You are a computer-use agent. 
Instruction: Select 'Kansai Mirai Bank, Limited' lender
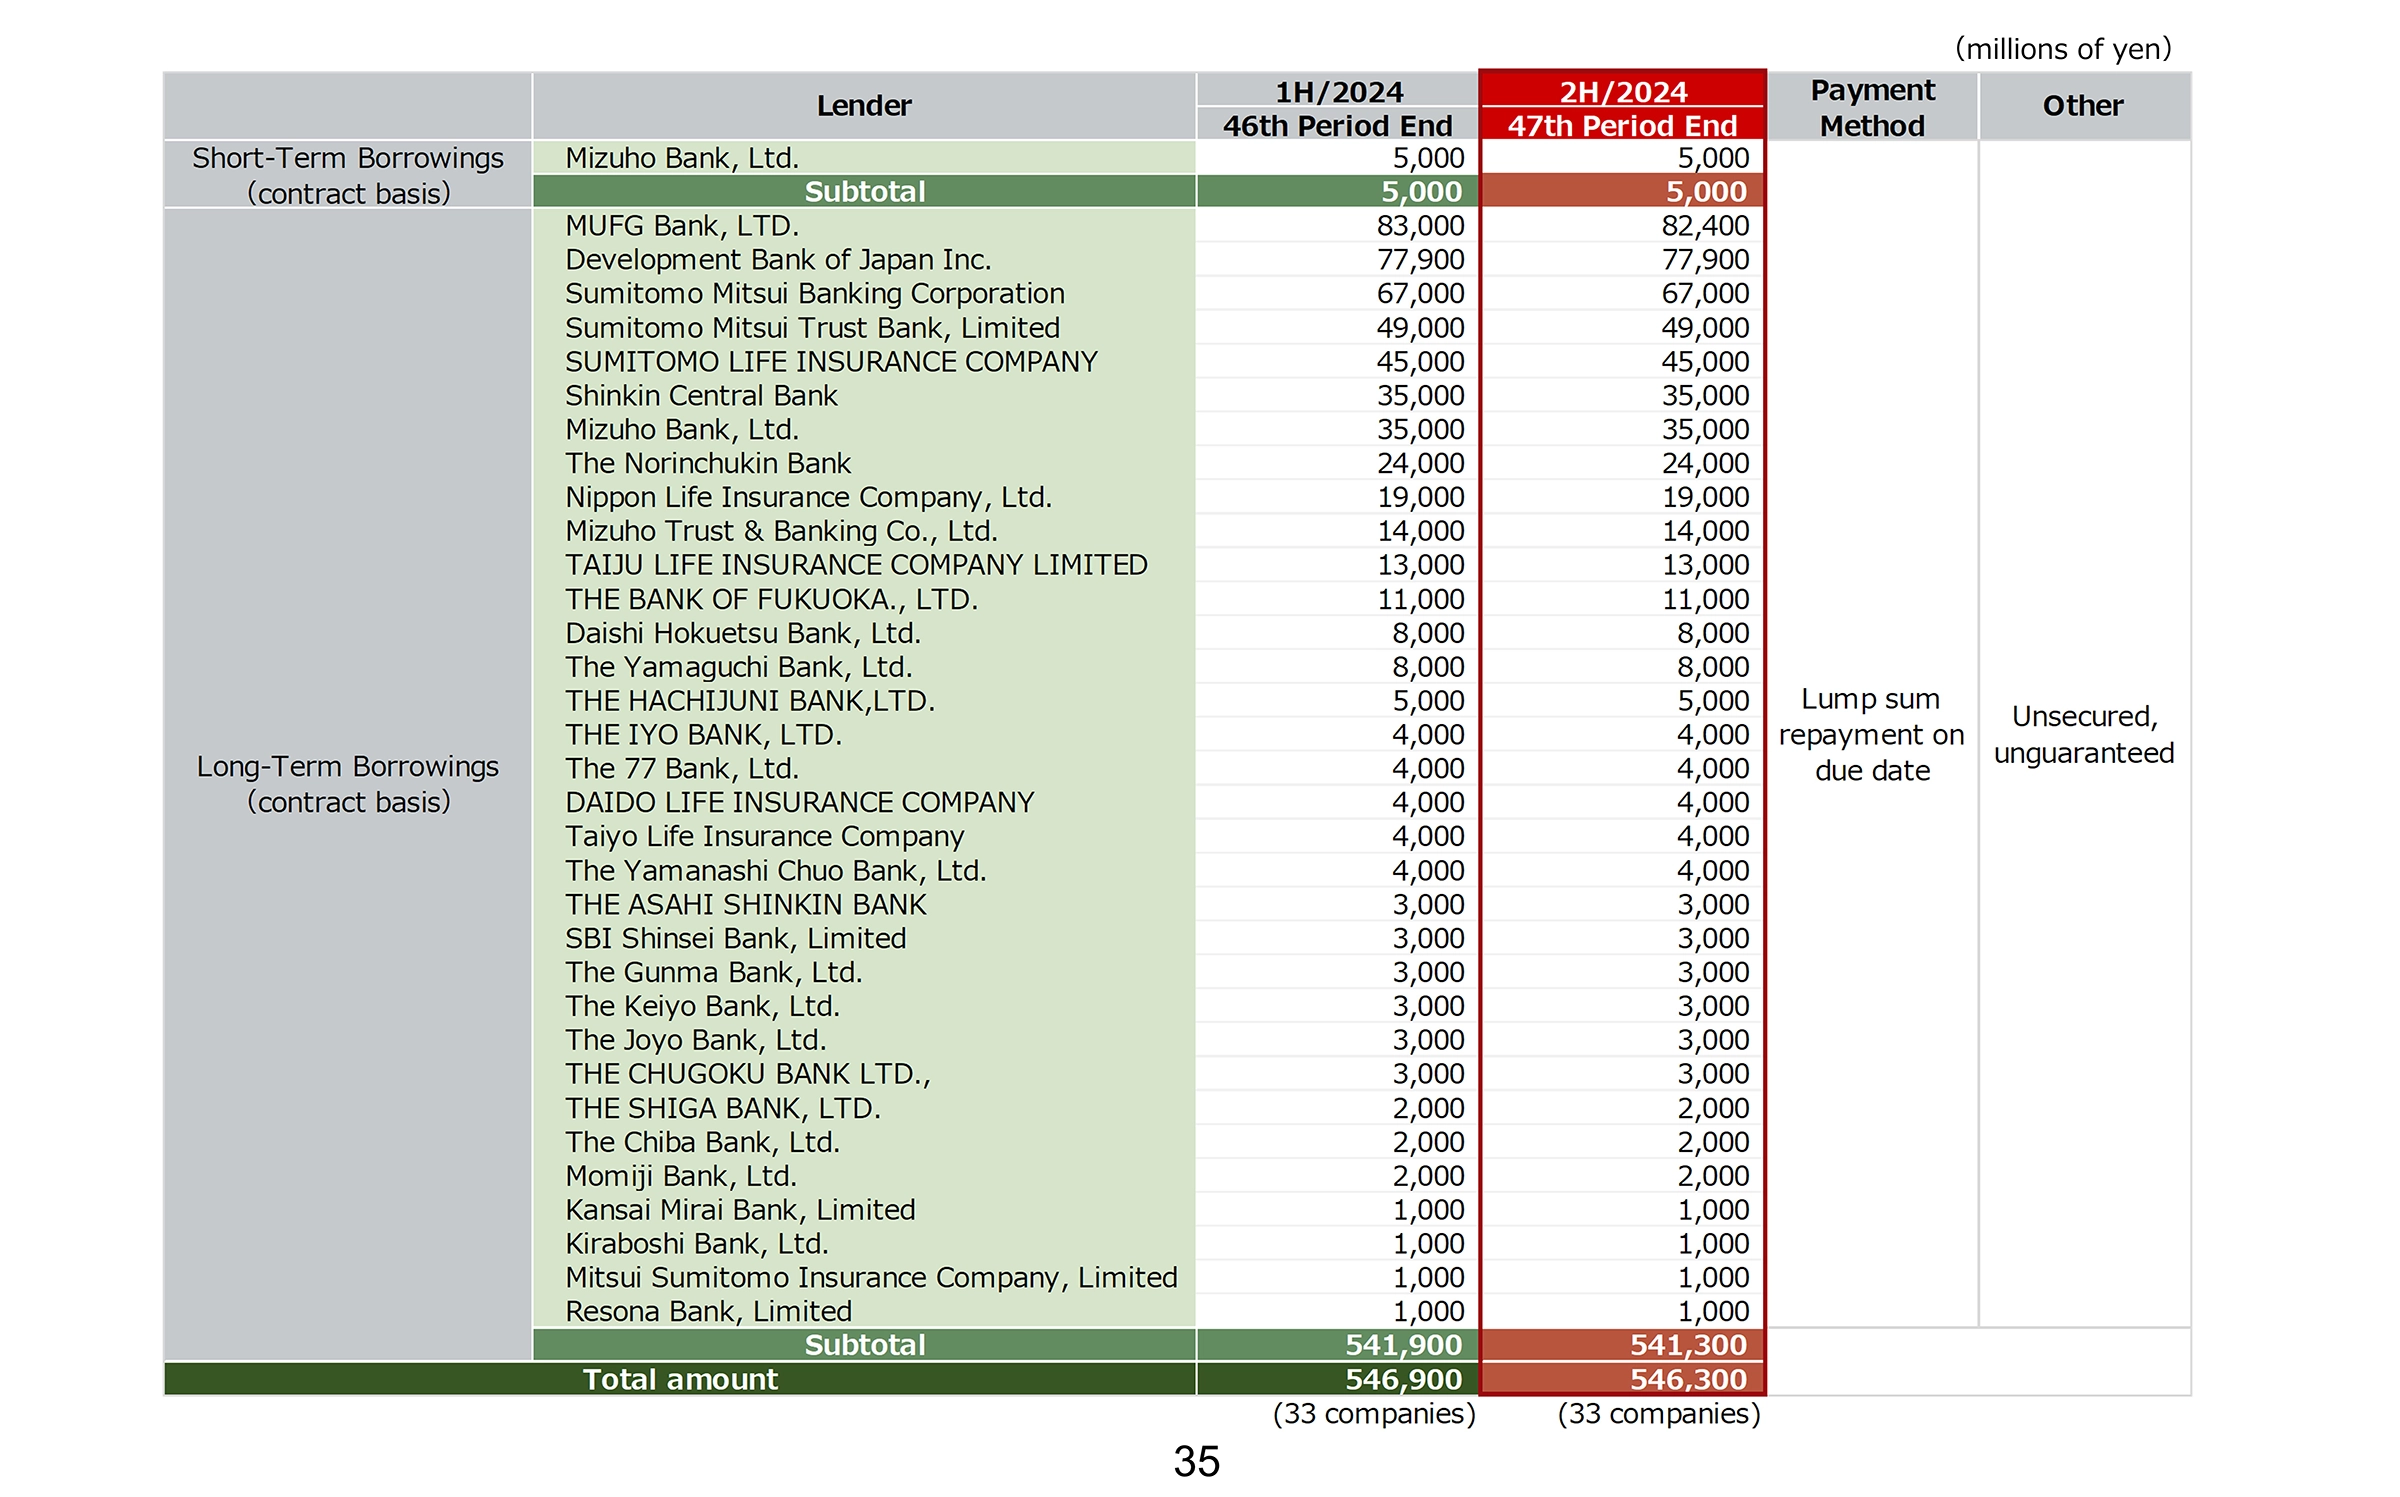[740, 1210]
